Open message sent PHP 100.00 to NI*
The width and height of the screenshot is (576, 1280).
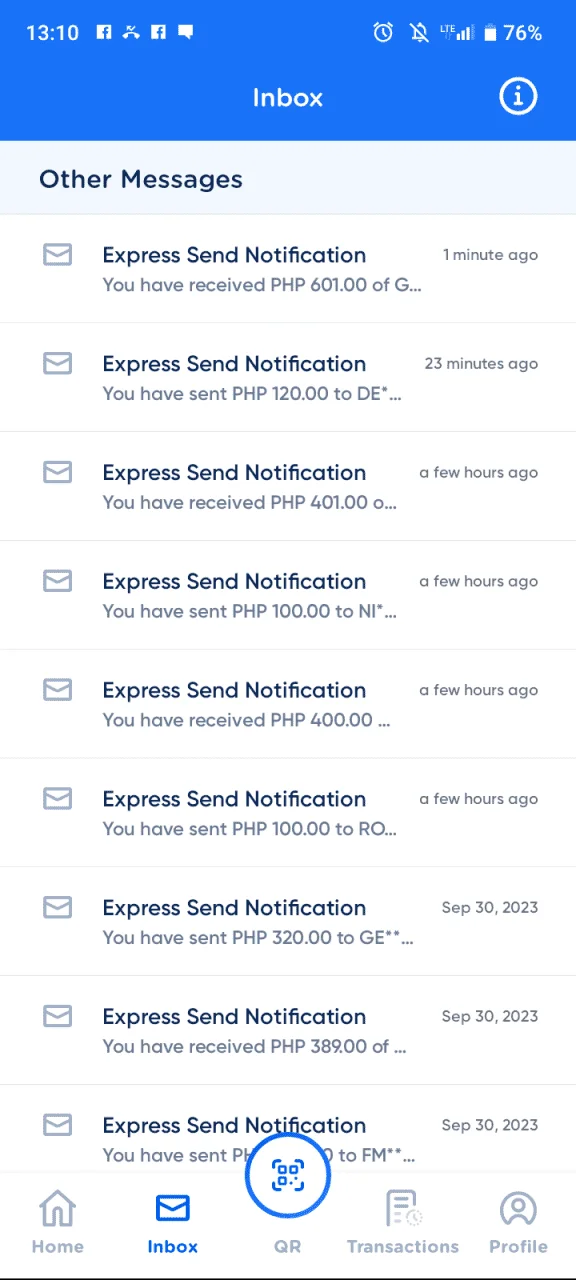(288, 595)
